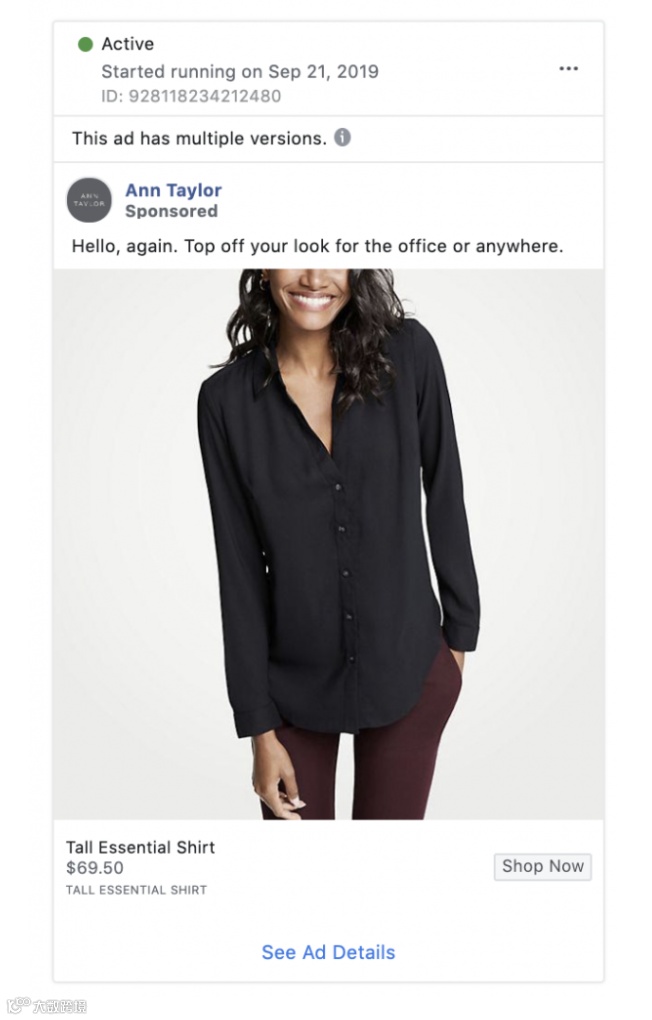
Task: Click the ad ID number text
Action: pyautogui.click(x=191, y=96)
